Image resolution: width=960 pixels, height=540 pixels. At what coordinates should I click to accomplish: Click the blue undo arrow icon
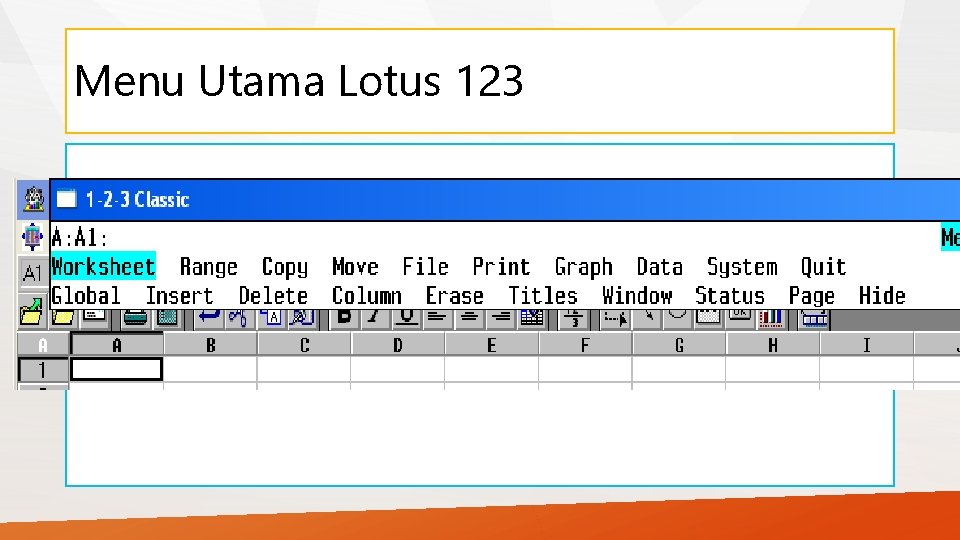[x=209, y=317]
